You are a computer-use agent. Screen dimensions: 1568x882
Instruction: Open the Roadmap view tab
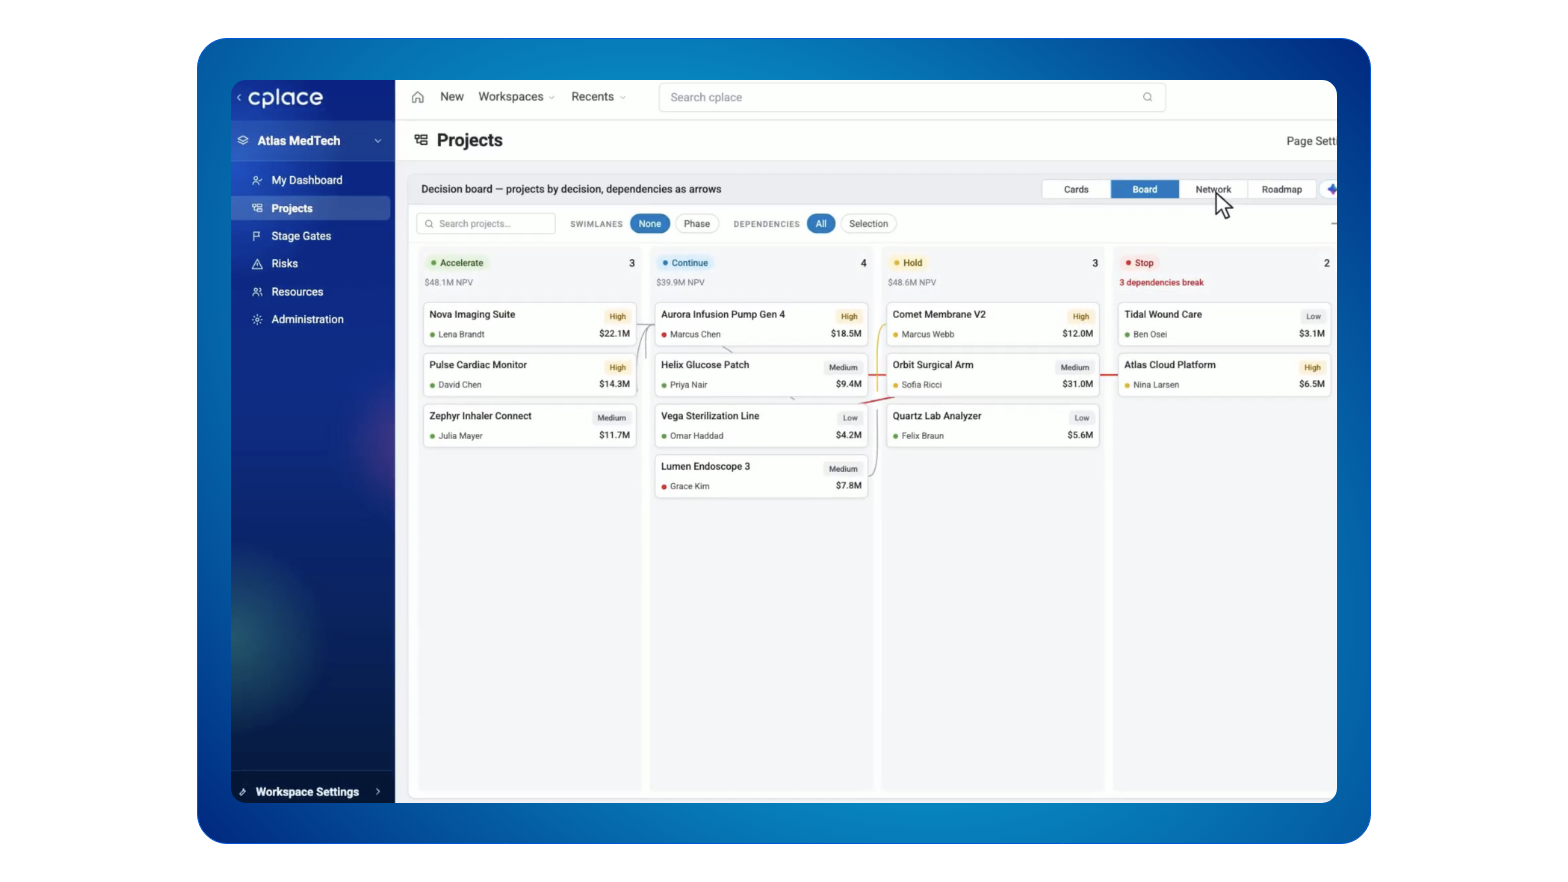[x=1281, y=189]
